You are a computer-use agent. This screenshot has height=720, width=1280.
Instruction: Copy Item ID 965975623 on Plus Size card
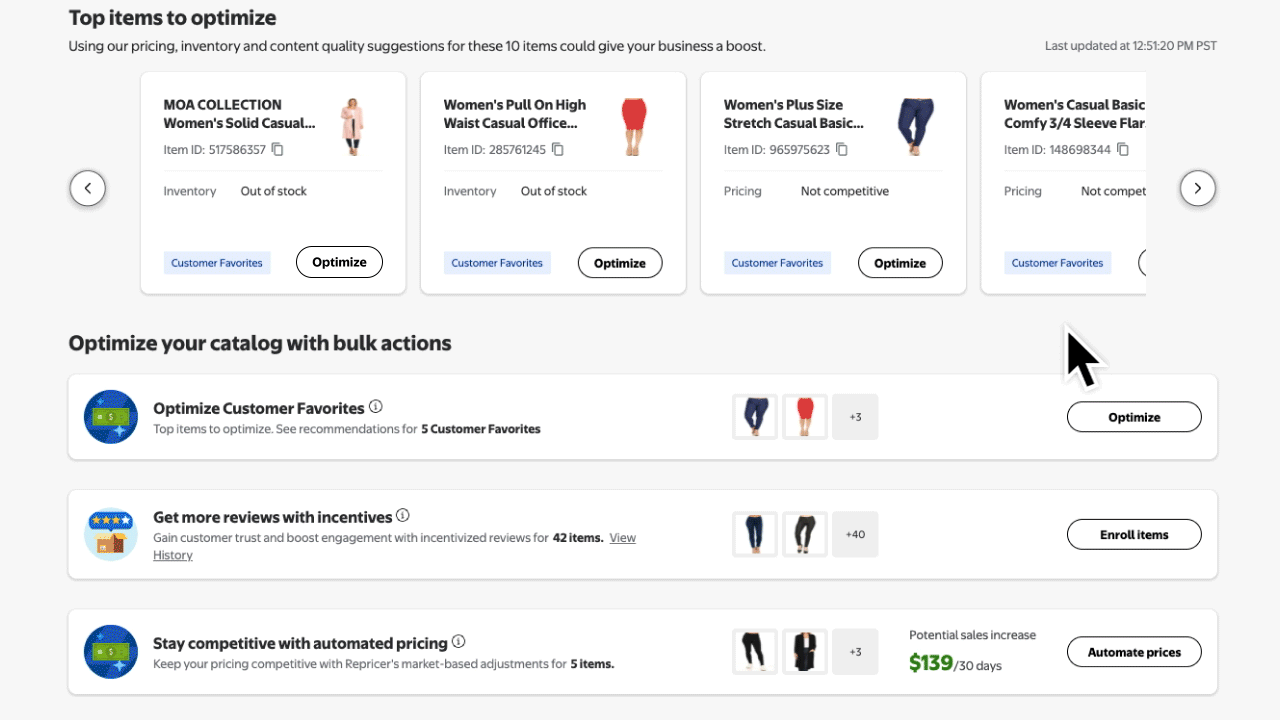pyautogui.click(x=841, y=148)
